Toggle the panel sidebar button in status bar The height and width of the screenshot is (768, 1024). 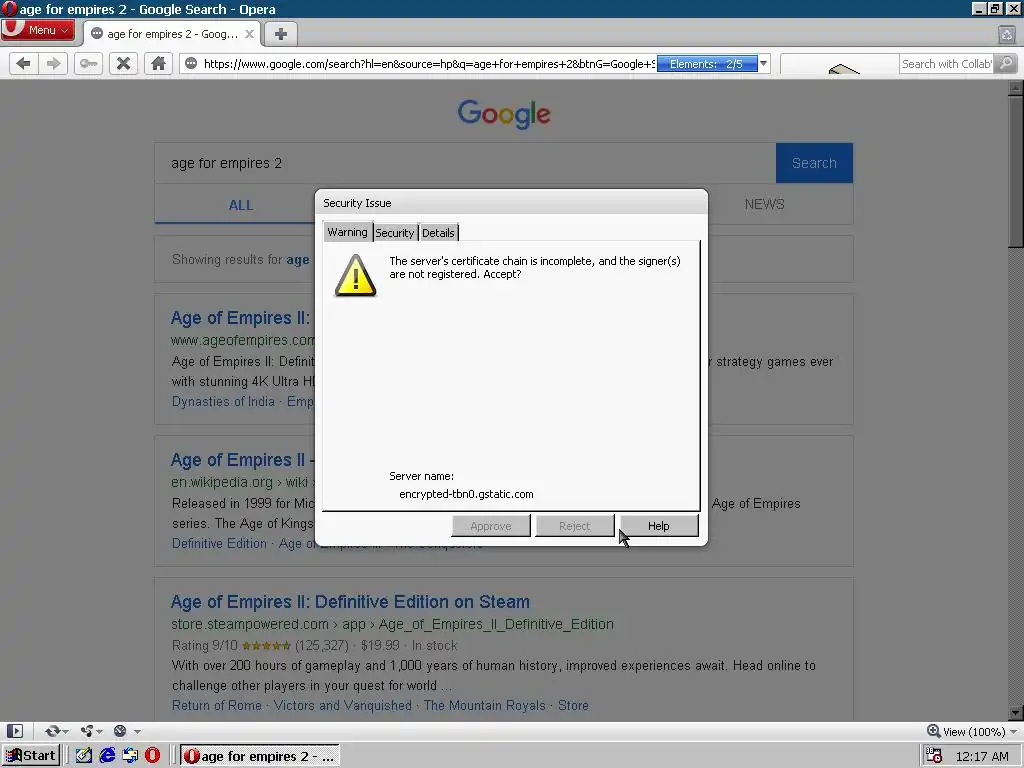tap(14, 731)
